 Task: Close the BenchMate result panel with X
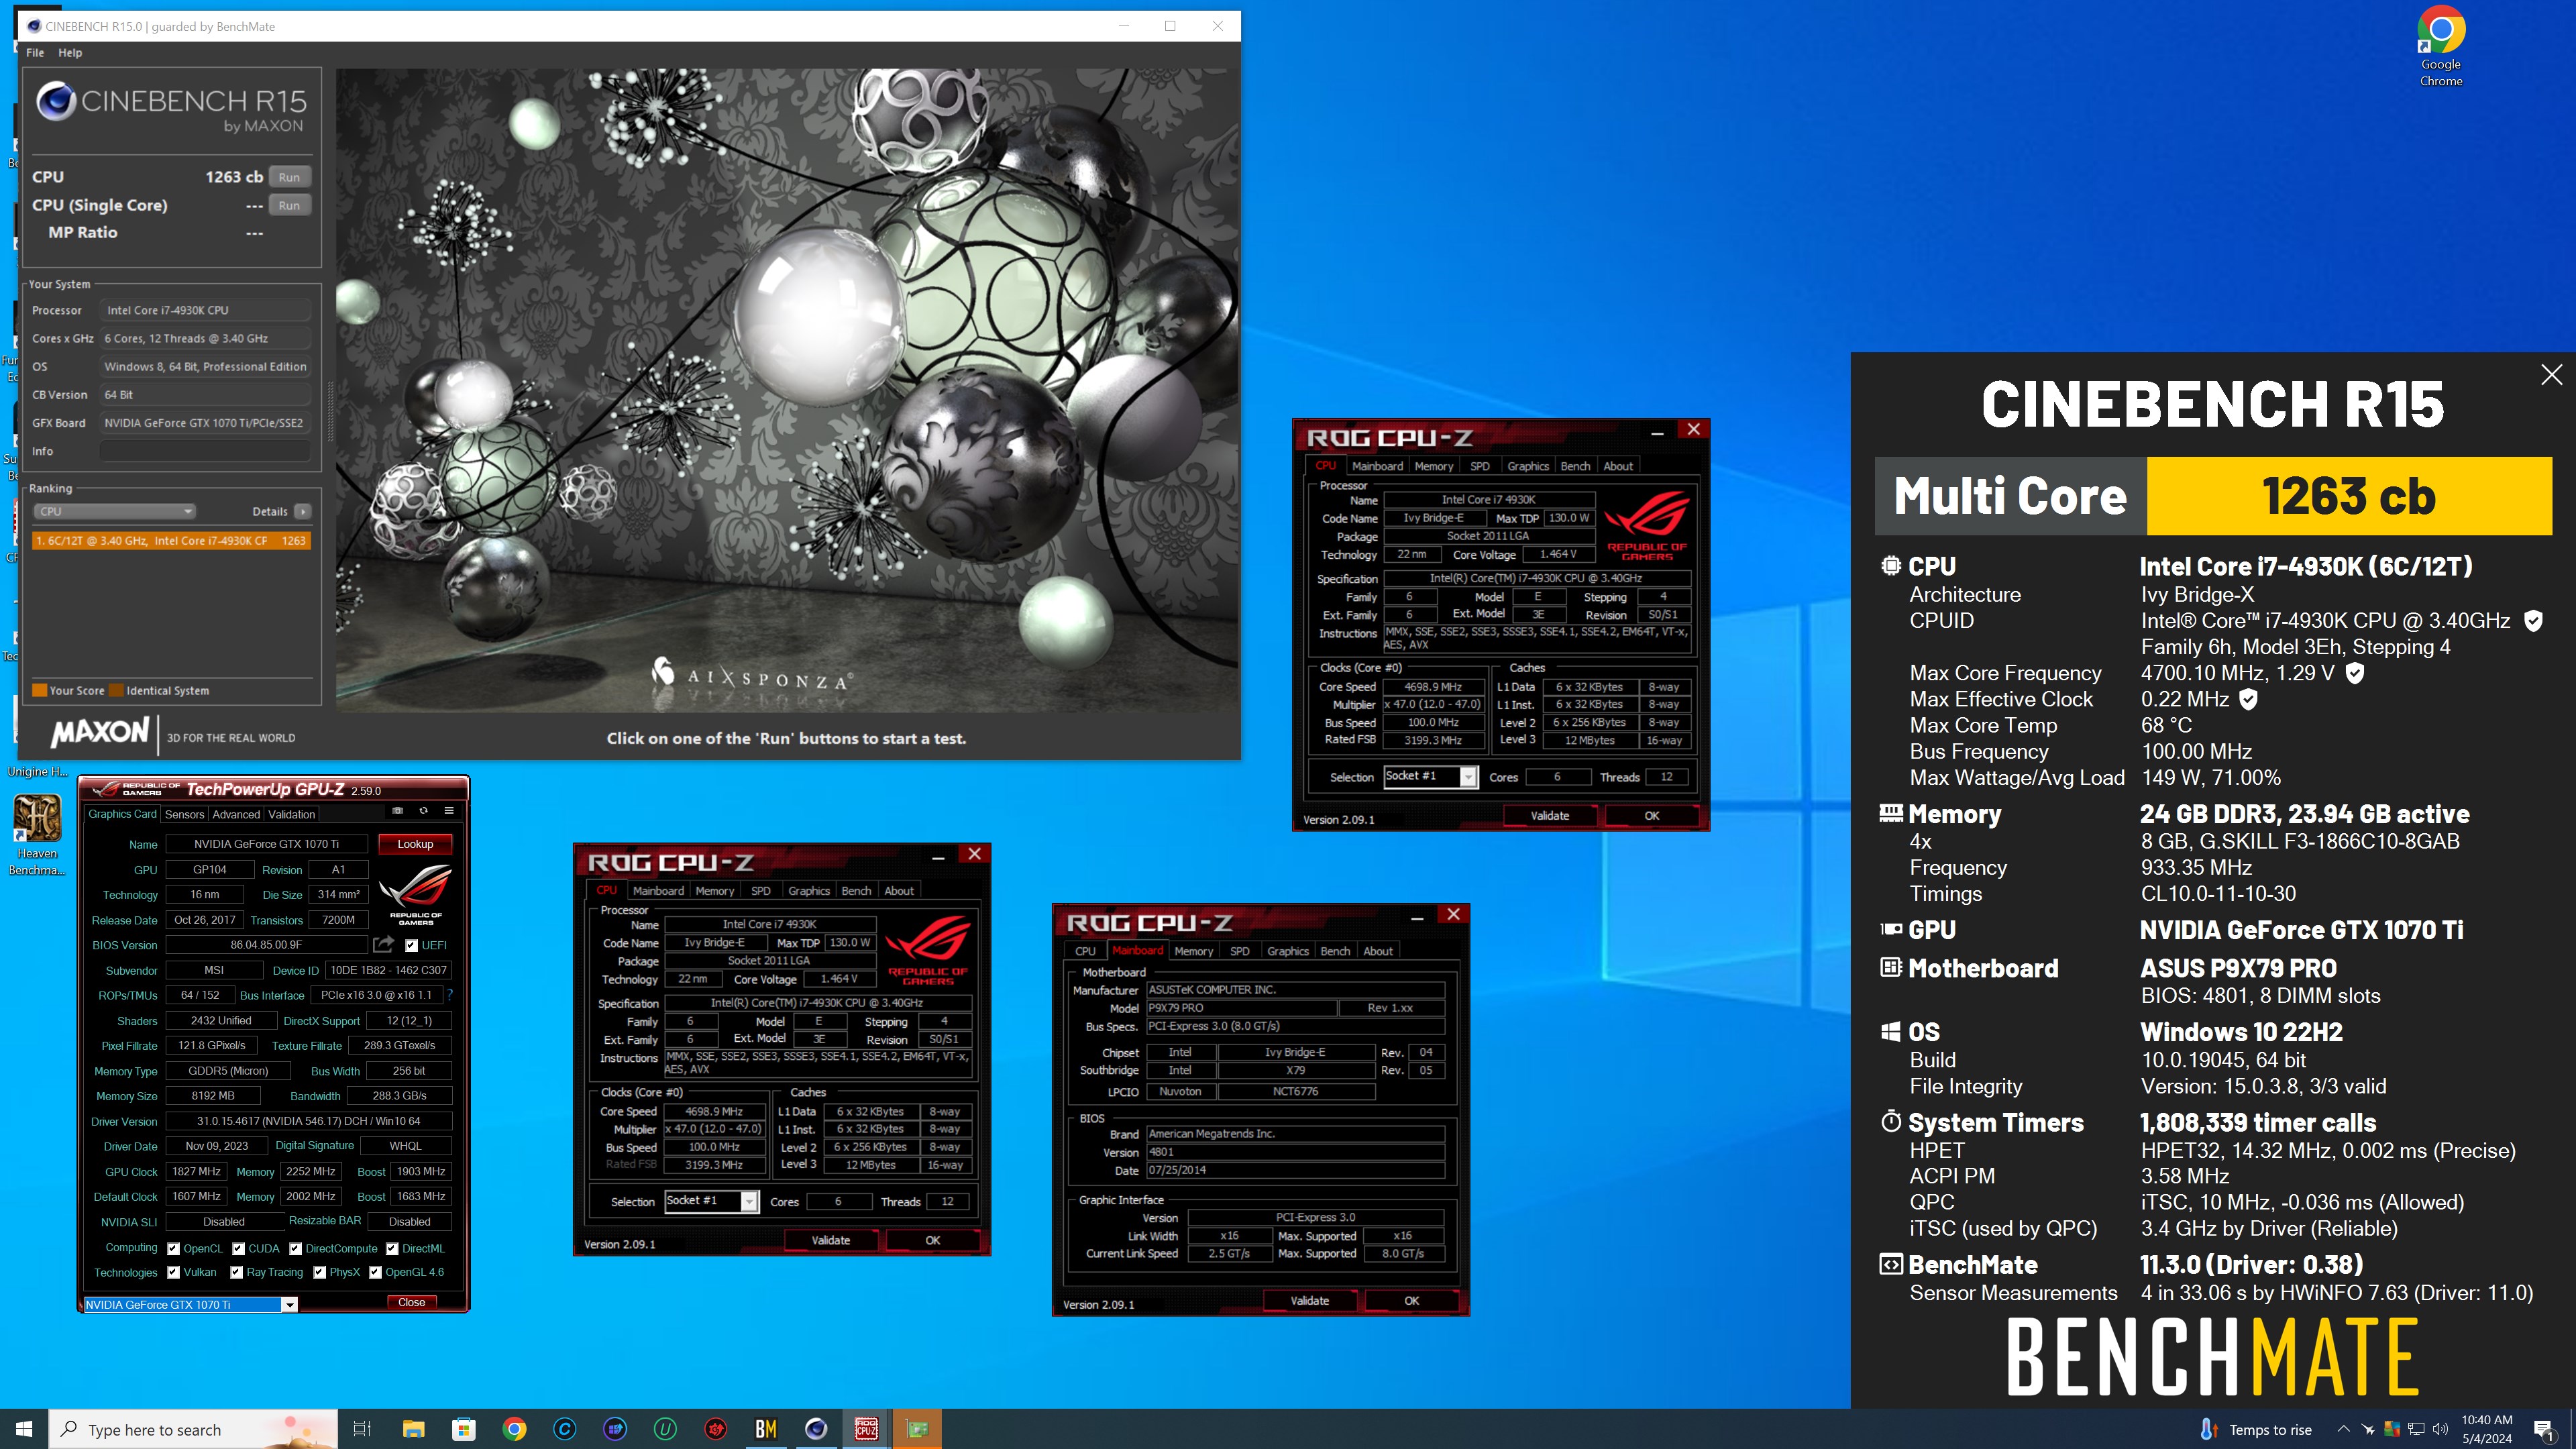pos(2551,375)
